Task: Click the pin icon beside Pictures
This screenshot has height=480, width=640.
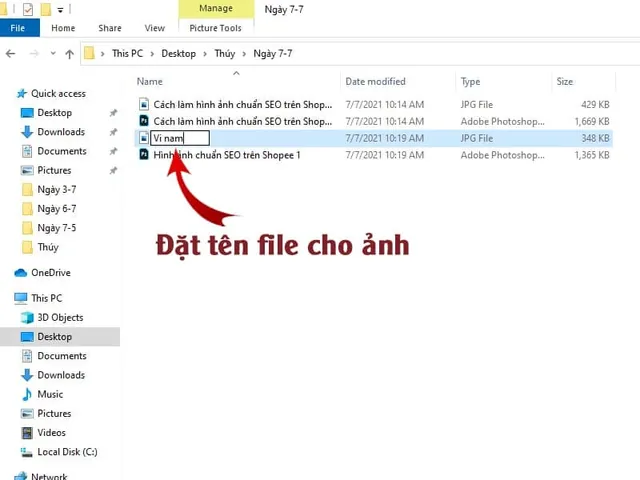Action: [x=113, y=170]
